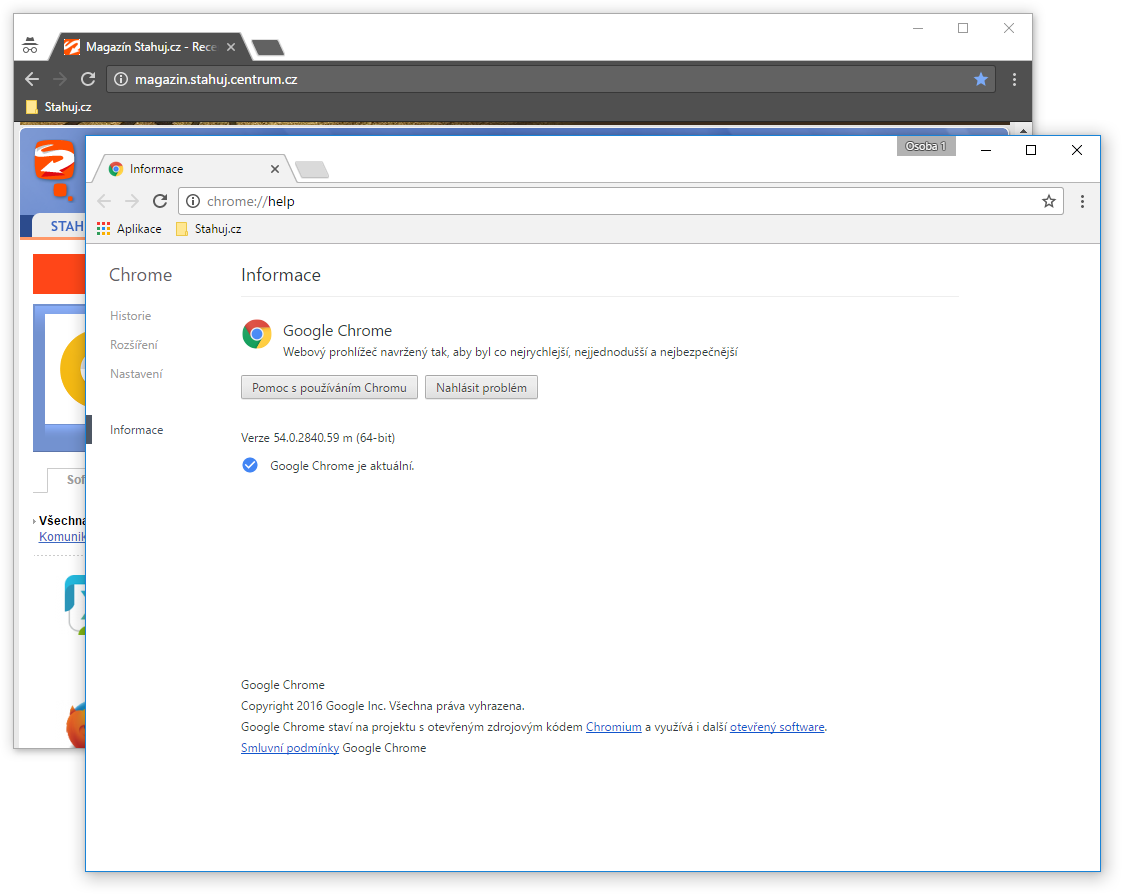1122x894 pixels.
Task: Open new tab in Informace window
Action: (312, 170)
